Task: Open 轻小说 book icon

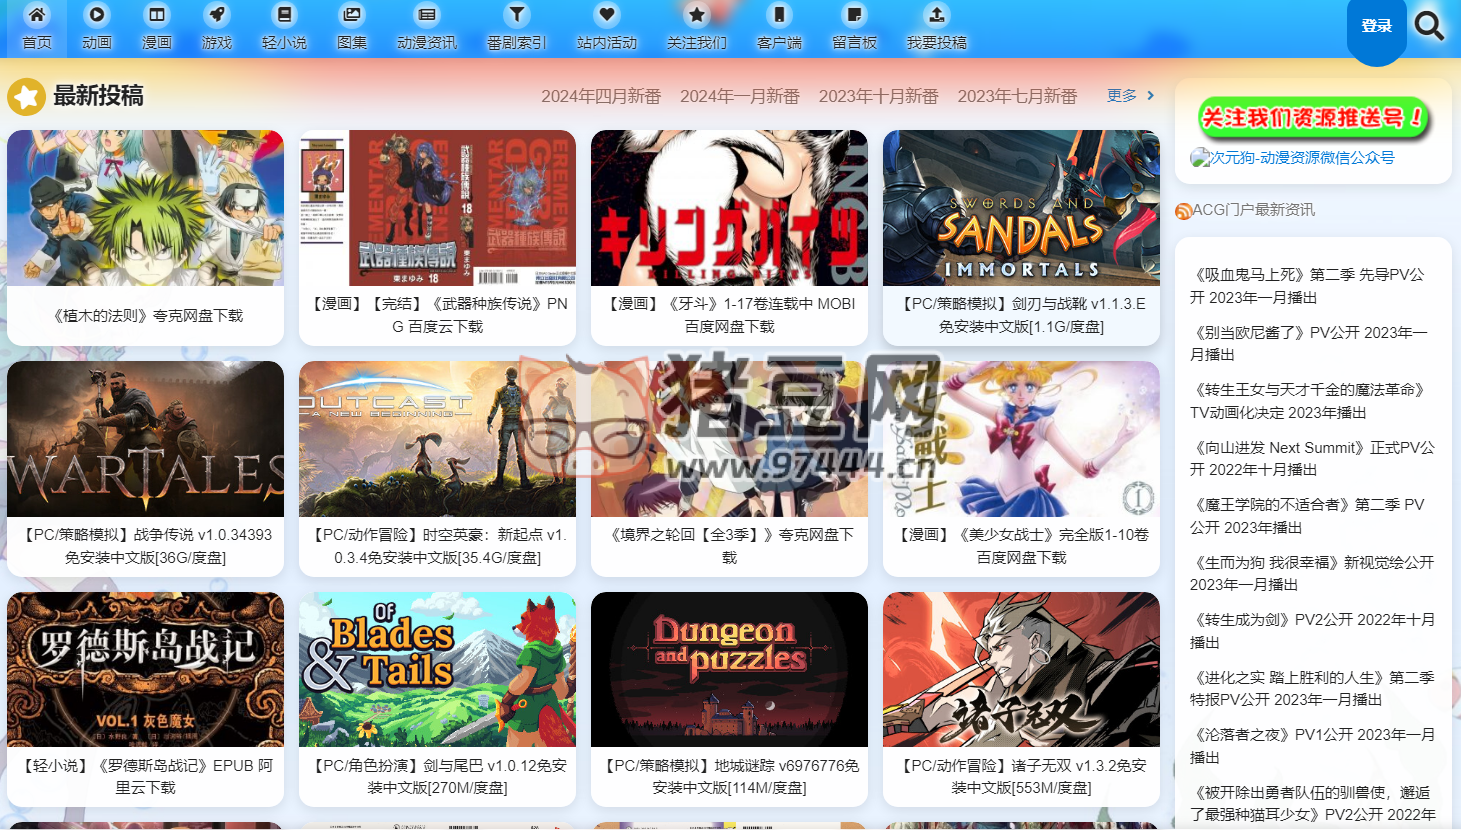Action: coord(285,15)
